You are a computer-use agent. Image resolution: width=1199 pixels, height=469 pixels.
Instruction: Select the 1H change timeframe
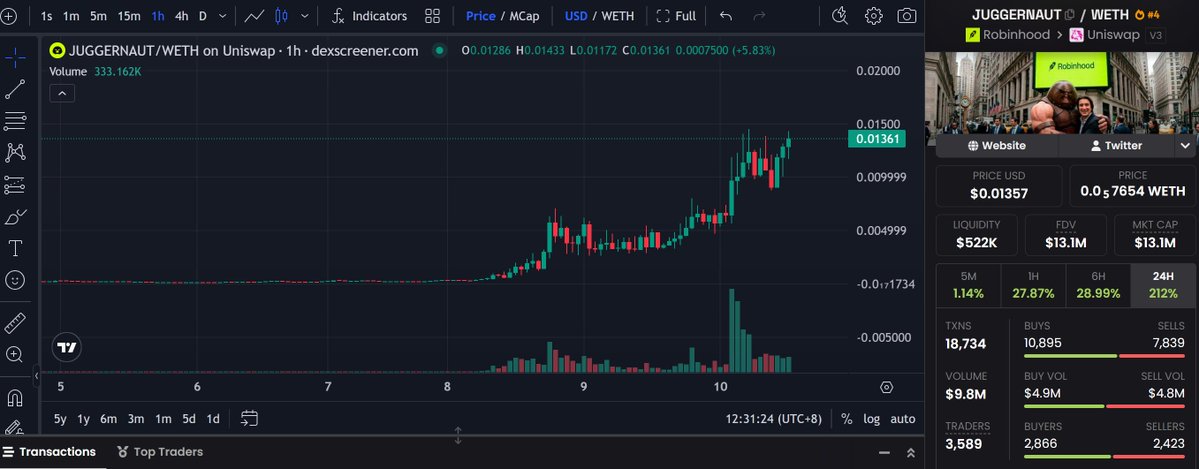click(1033, 285)
